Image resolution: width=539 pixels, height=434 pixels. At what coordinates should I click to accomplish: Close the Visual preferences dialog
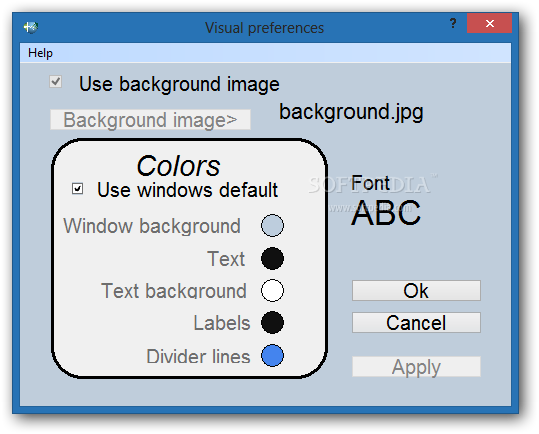(x=490, y=23)
